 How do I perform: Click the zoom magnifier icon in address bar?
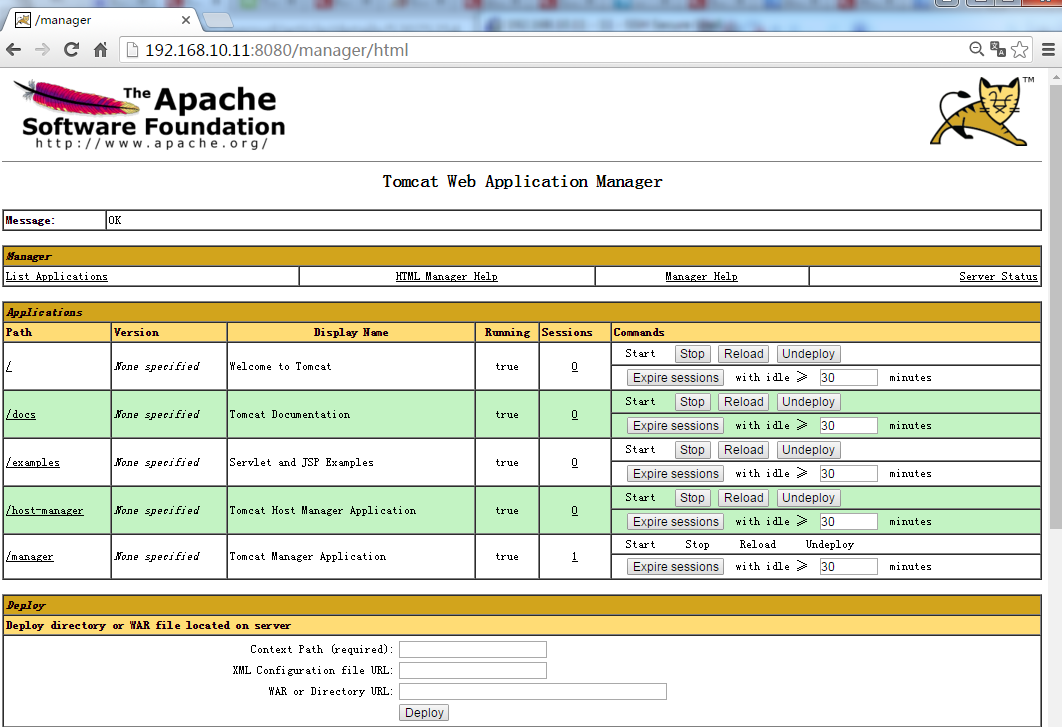[x=976, y=49]
